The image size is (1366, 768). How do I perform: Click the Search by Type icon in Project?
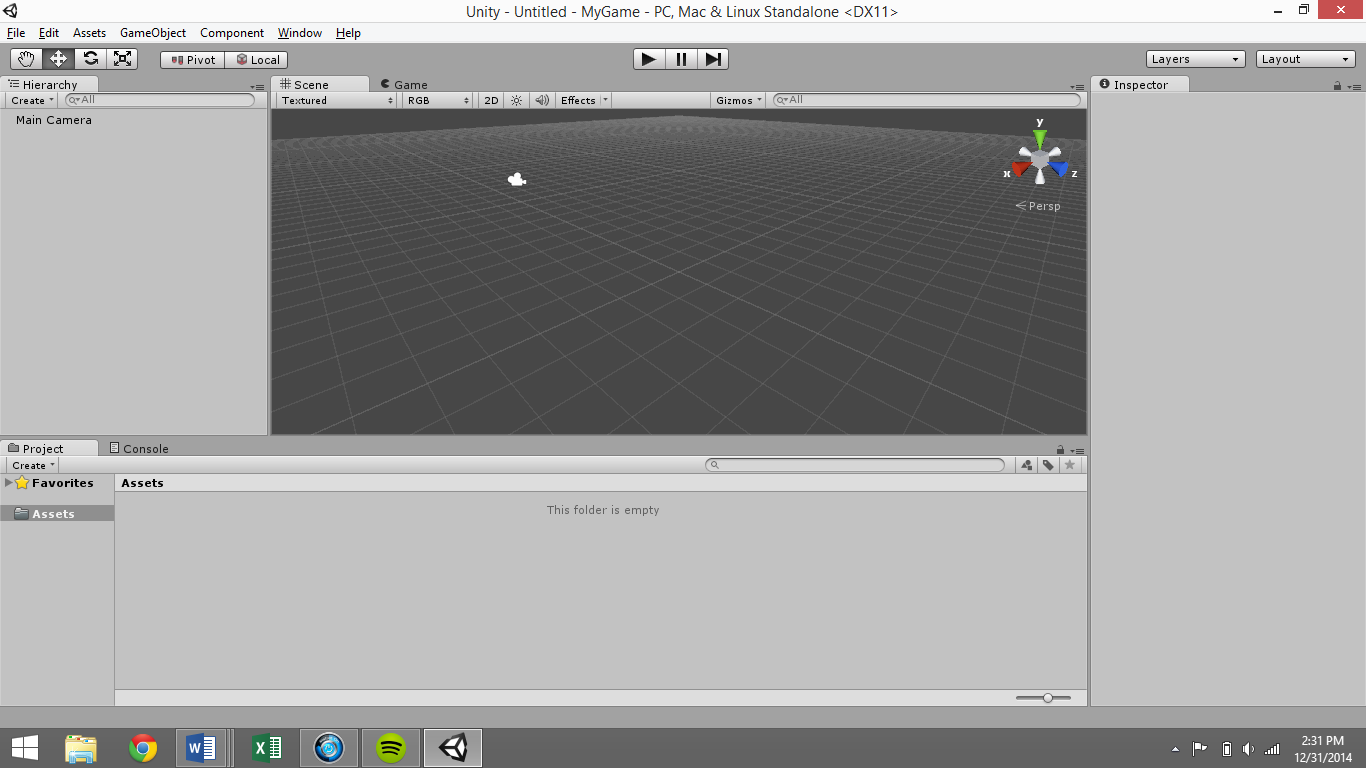coord(1027,465)
